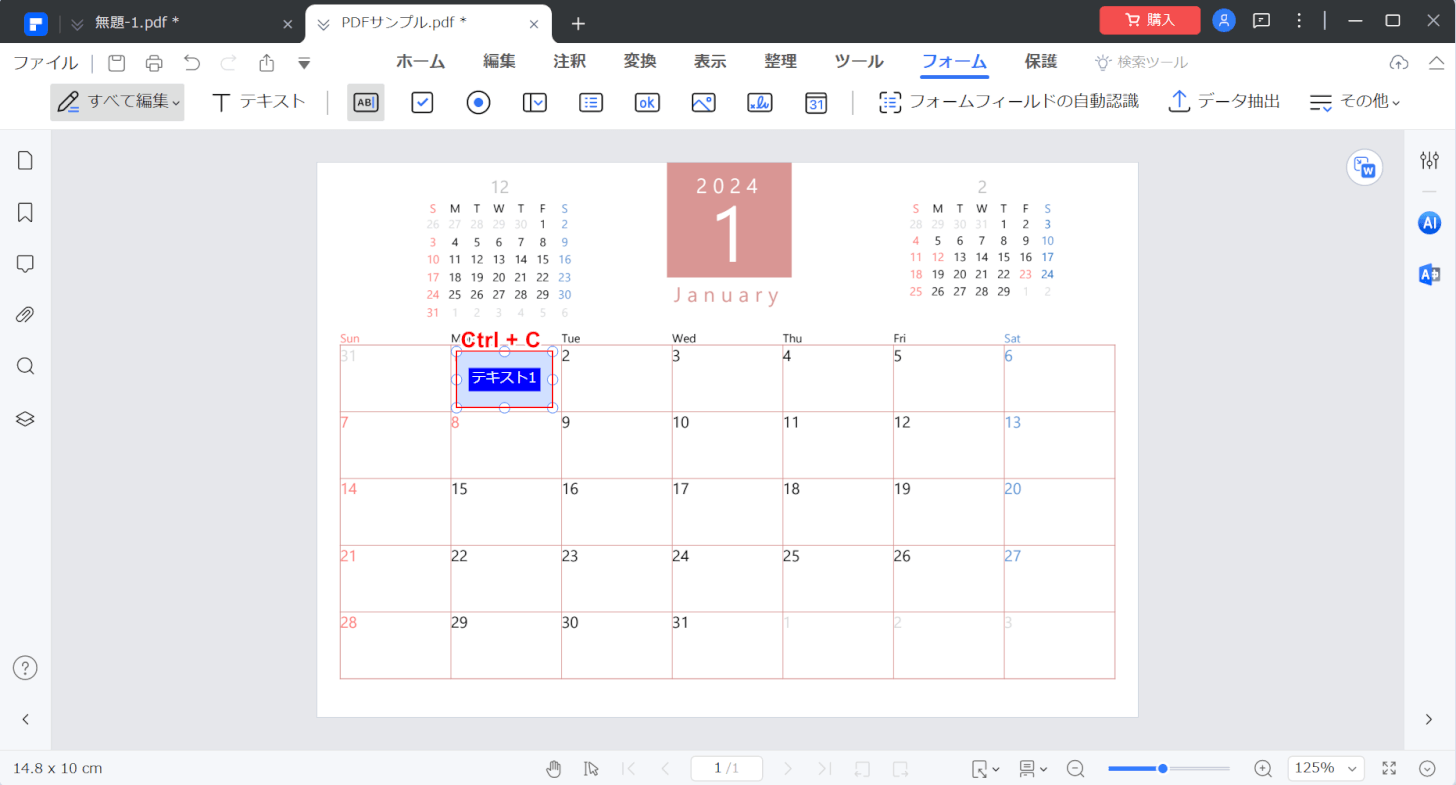Image resolution: width=1456 pixels, height=785 pixels.
Task: Select the date field form tool
Action: [x=816, y=102]
